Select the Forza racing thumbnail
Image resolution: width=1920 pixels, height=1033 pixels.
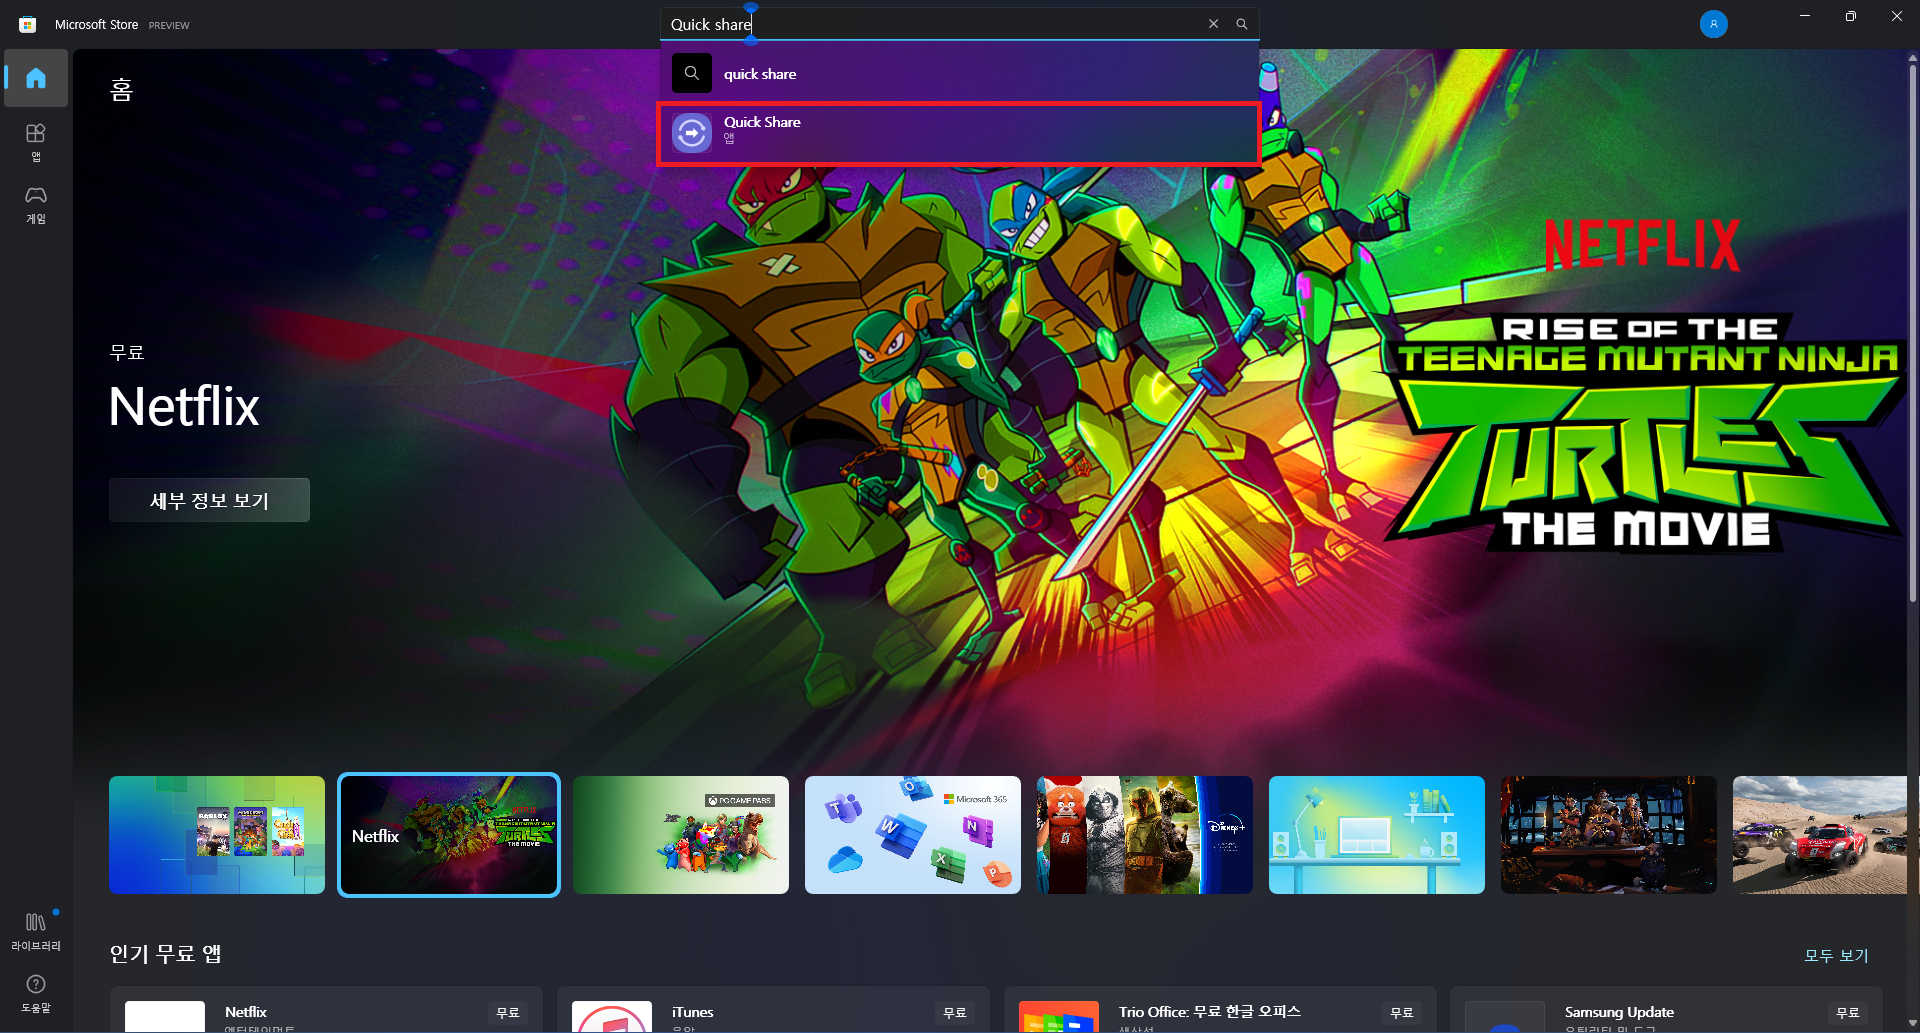tap(1819, 835)
